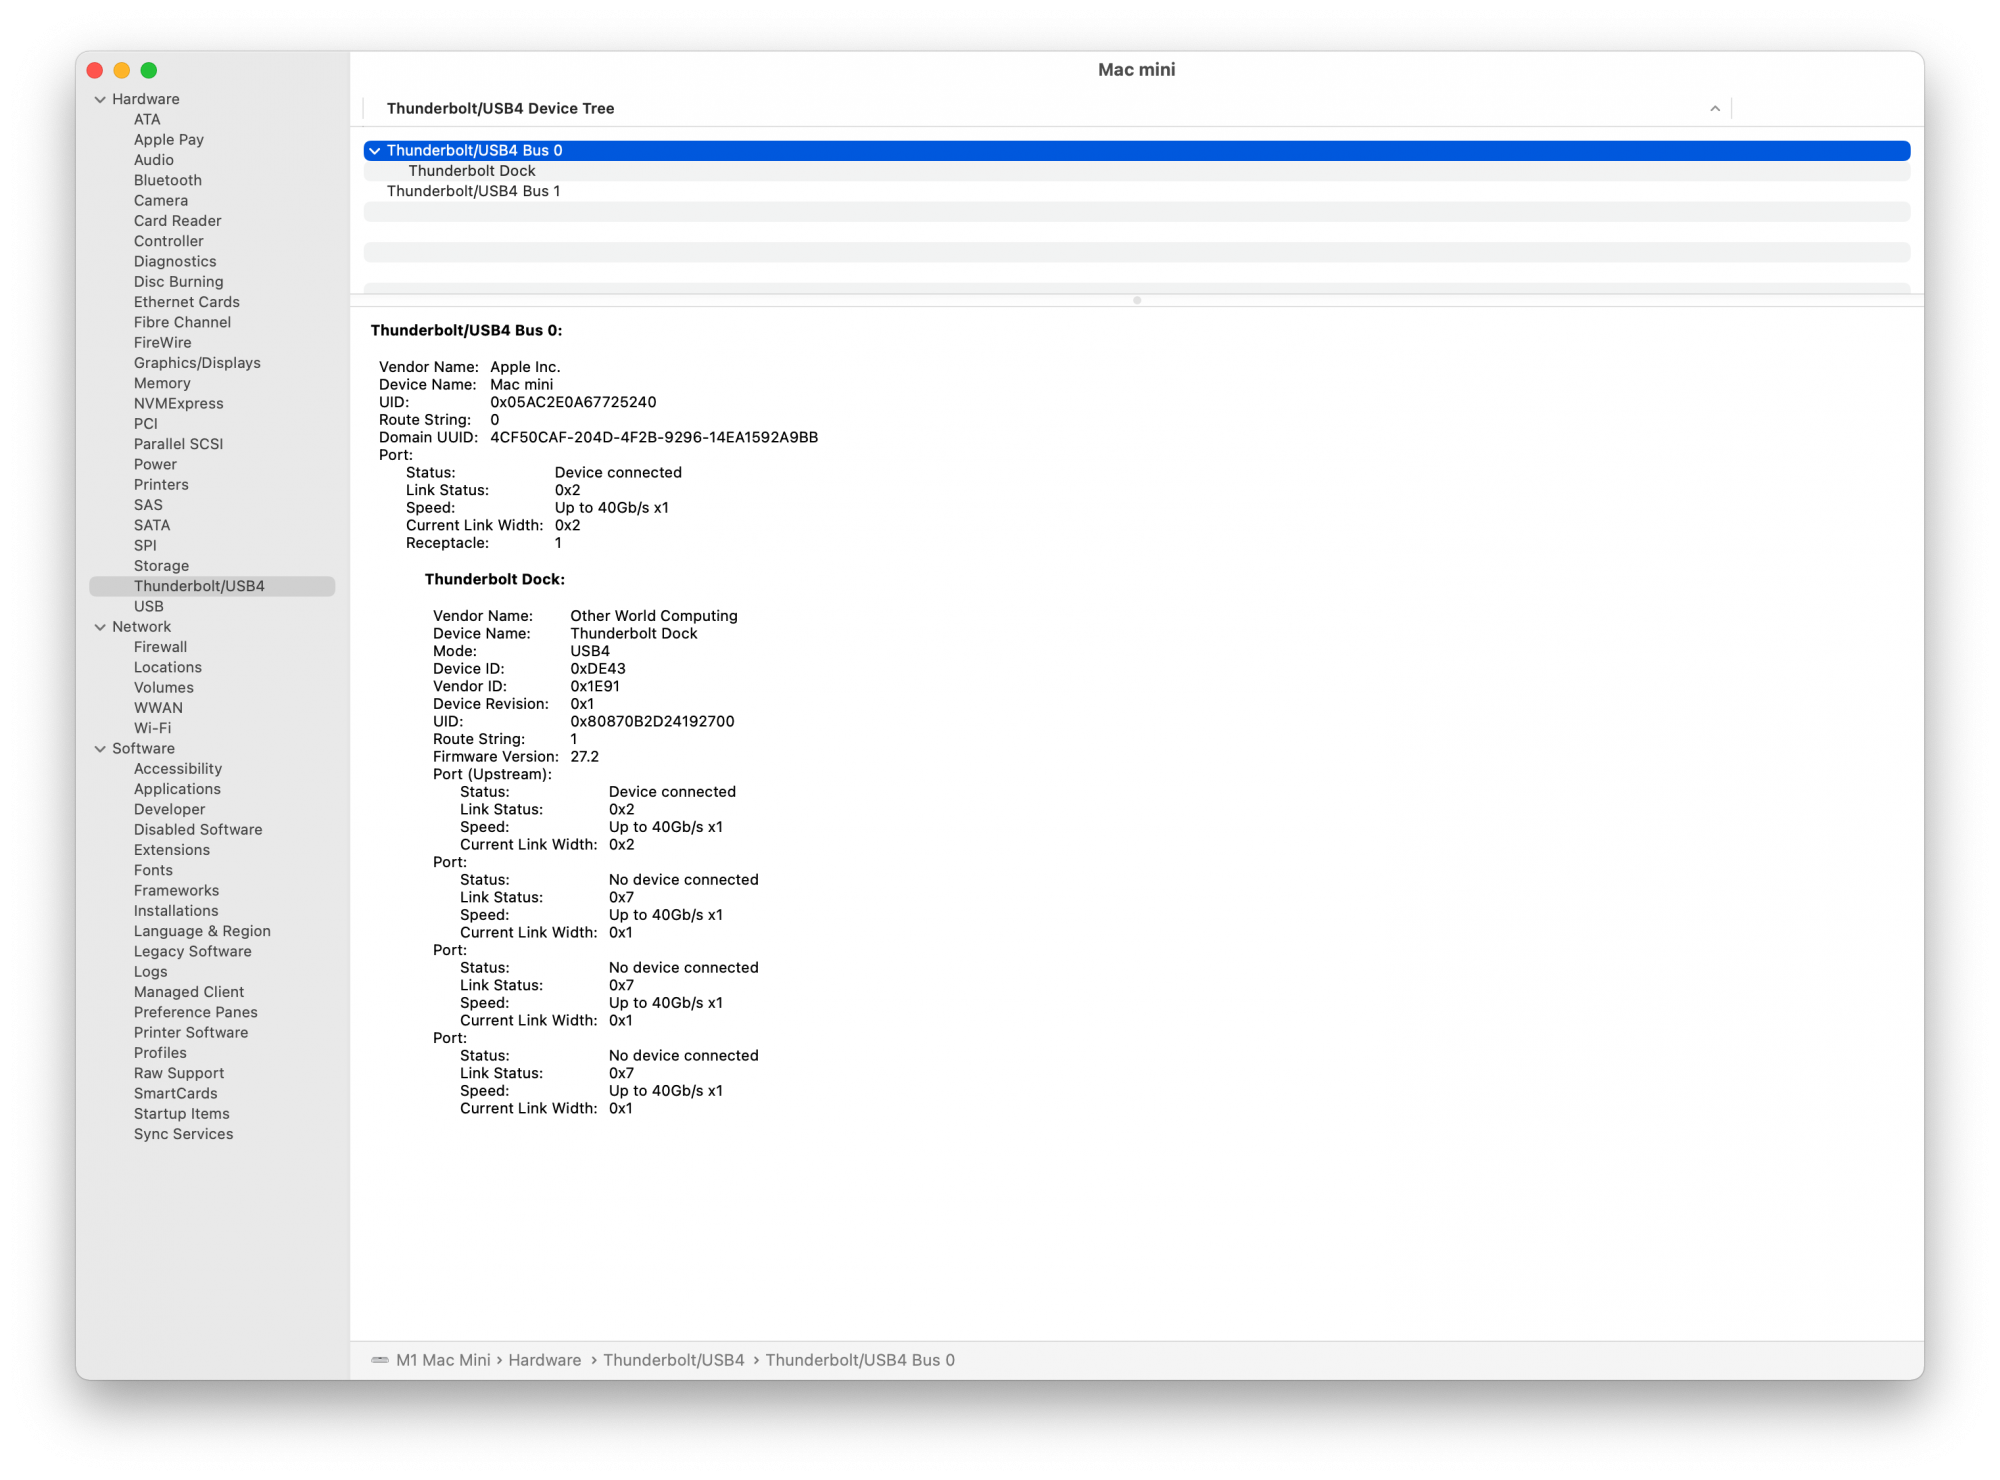Select Startup Items in sidebar
This screenshot has width=2000, height=1480.
pyautogui.click(x=181, y=1114)
